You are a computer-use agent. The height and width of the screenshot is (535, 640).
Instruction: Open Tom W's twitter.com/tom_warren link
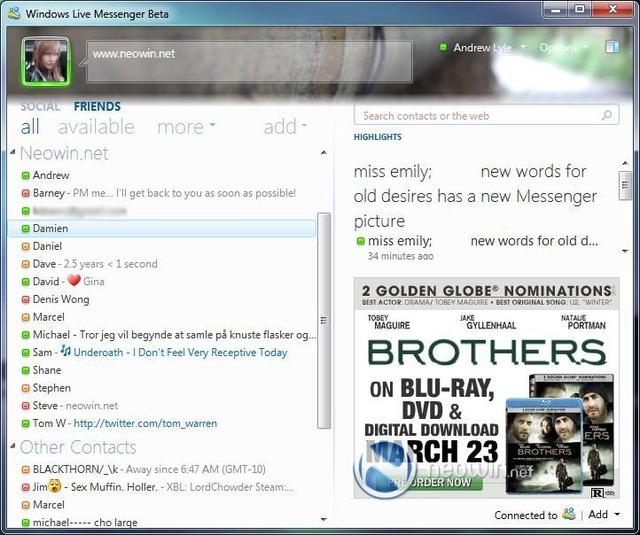tap(145, 424)
